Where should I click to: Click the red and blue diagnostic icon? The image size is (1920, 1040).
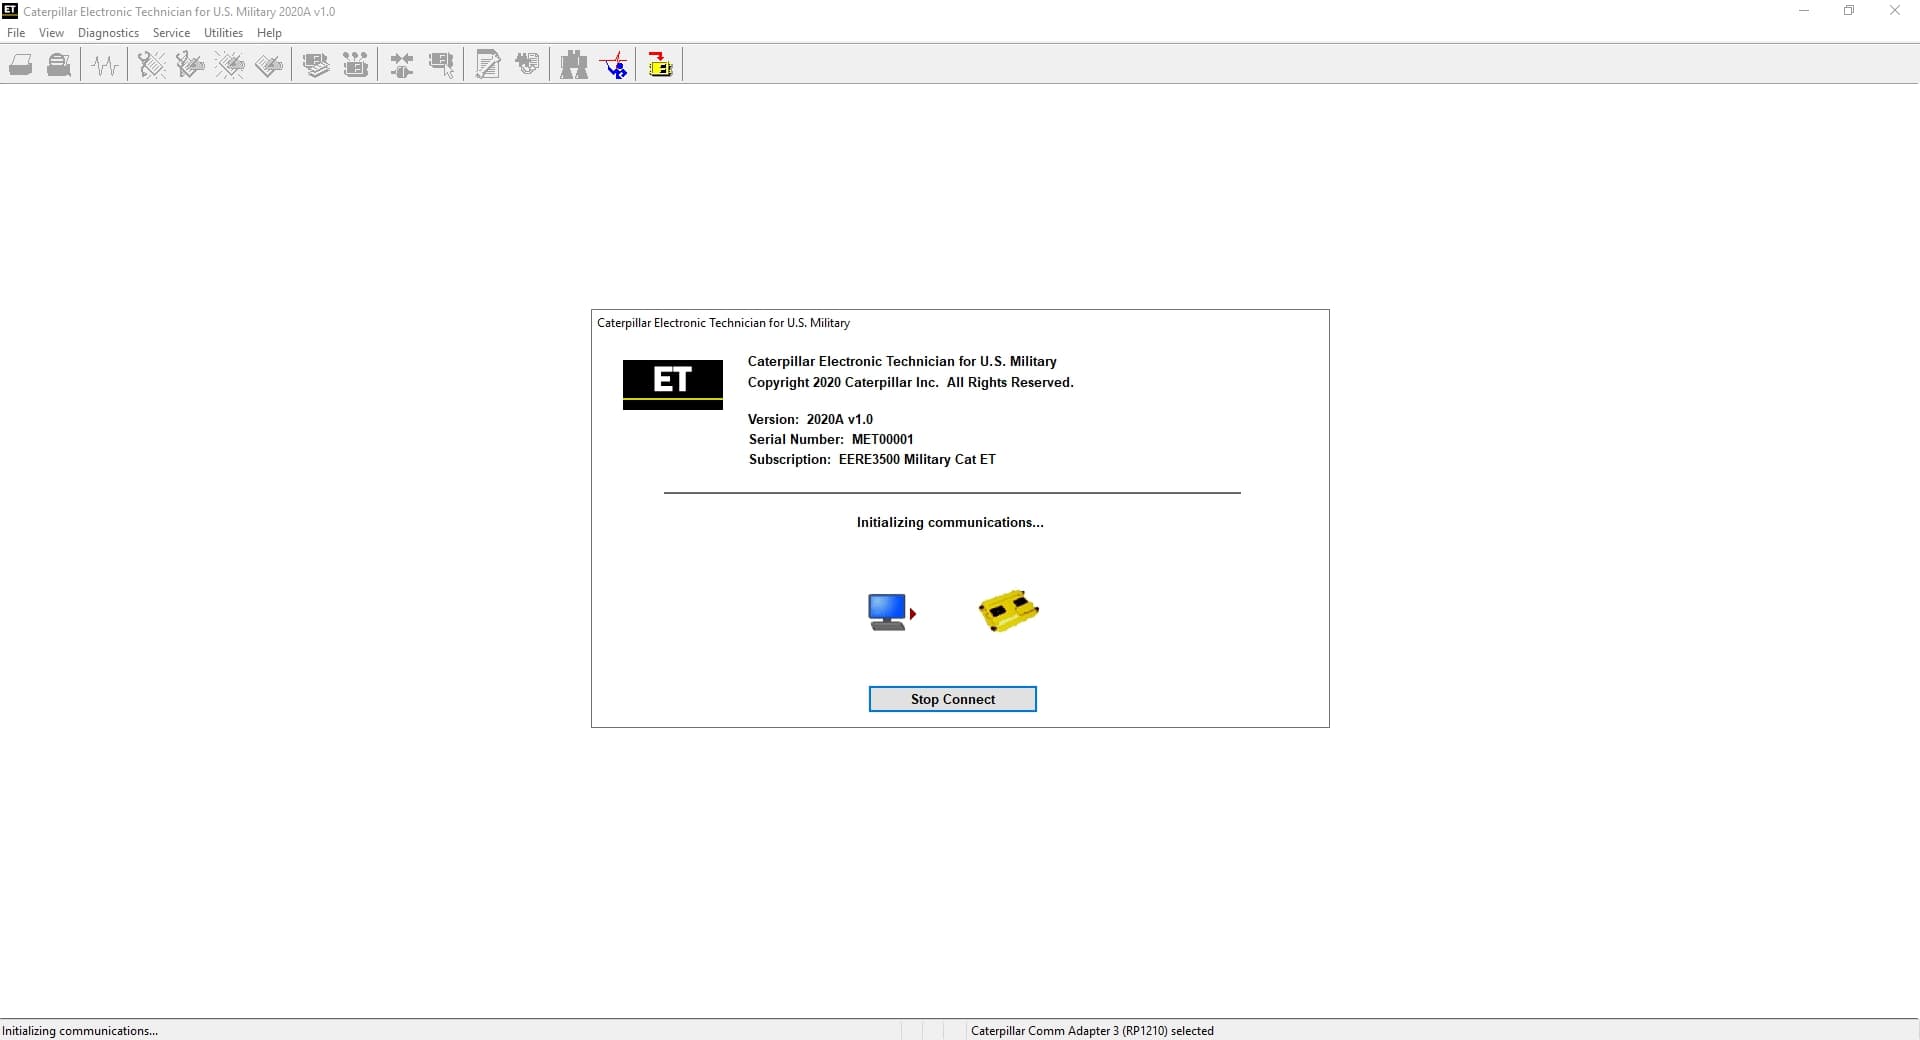(614, 66)
